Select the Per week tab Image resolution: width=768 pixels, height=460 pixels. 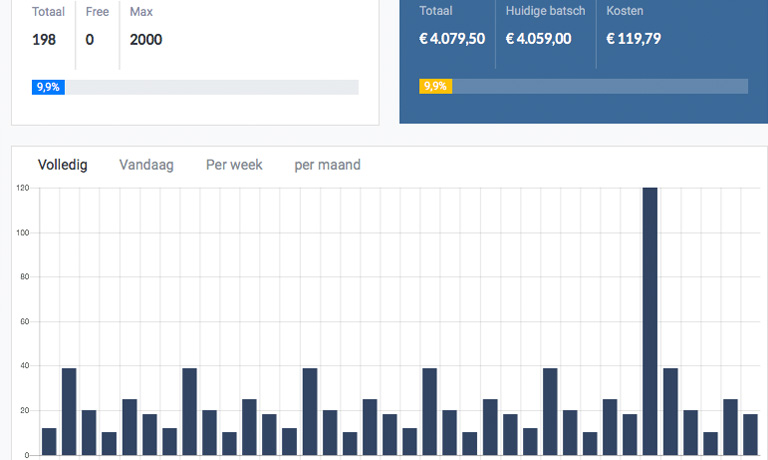[234, 165]
